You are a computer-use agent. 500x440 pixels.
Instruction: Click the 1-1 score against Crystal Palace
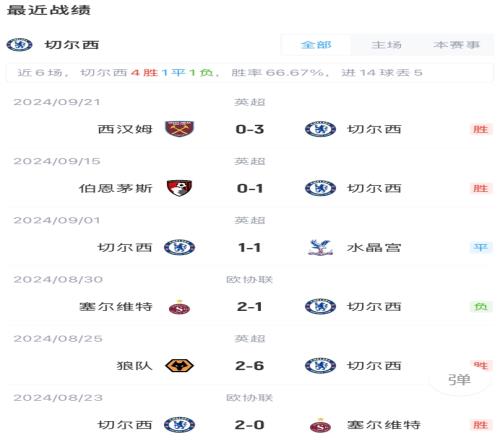click(x=250, y=247)
